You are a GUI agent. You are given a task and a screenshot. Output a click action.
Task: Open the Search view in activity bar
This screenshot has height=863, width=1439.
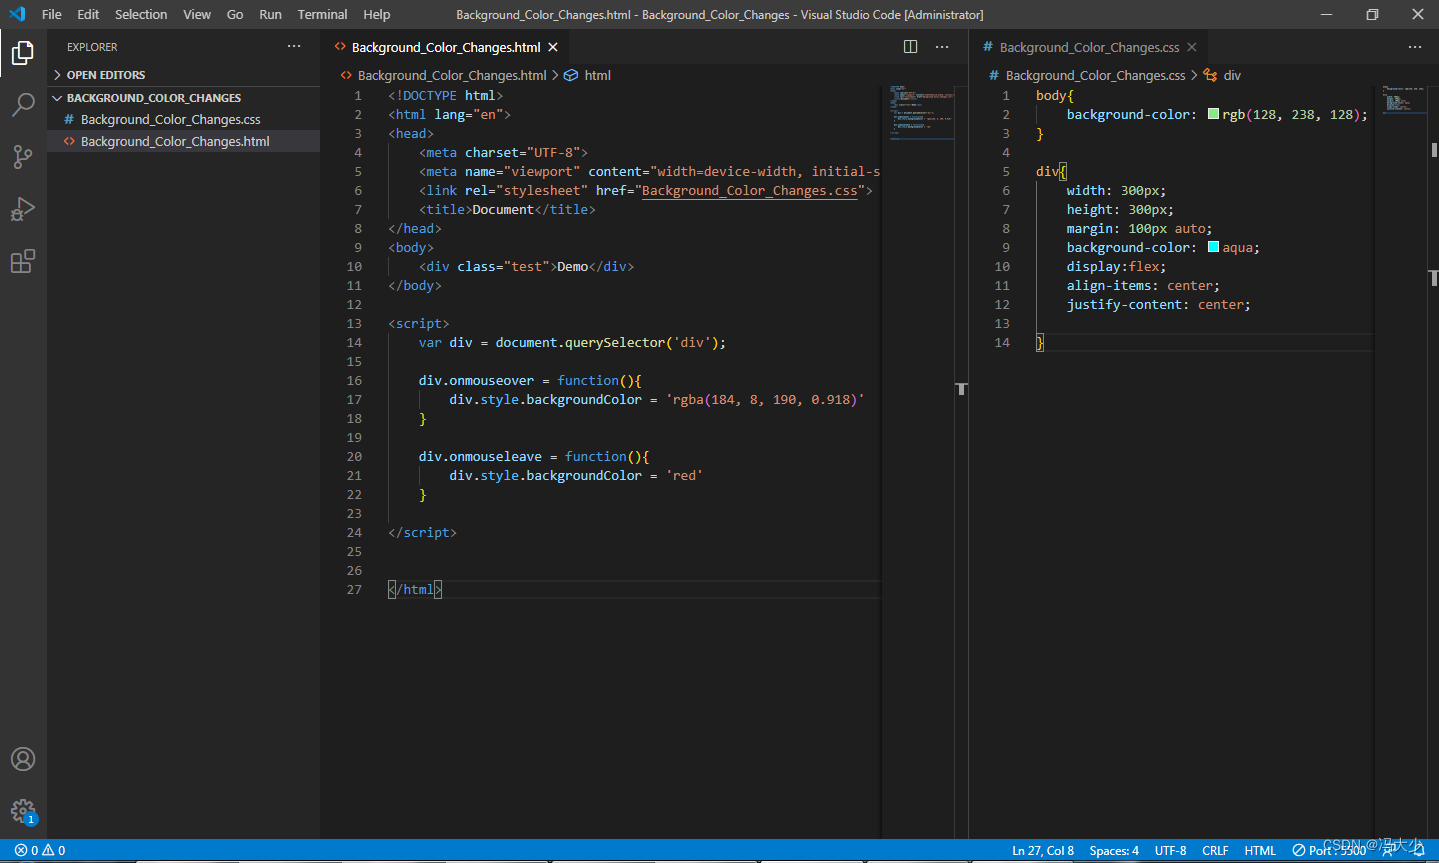(22, 104)
